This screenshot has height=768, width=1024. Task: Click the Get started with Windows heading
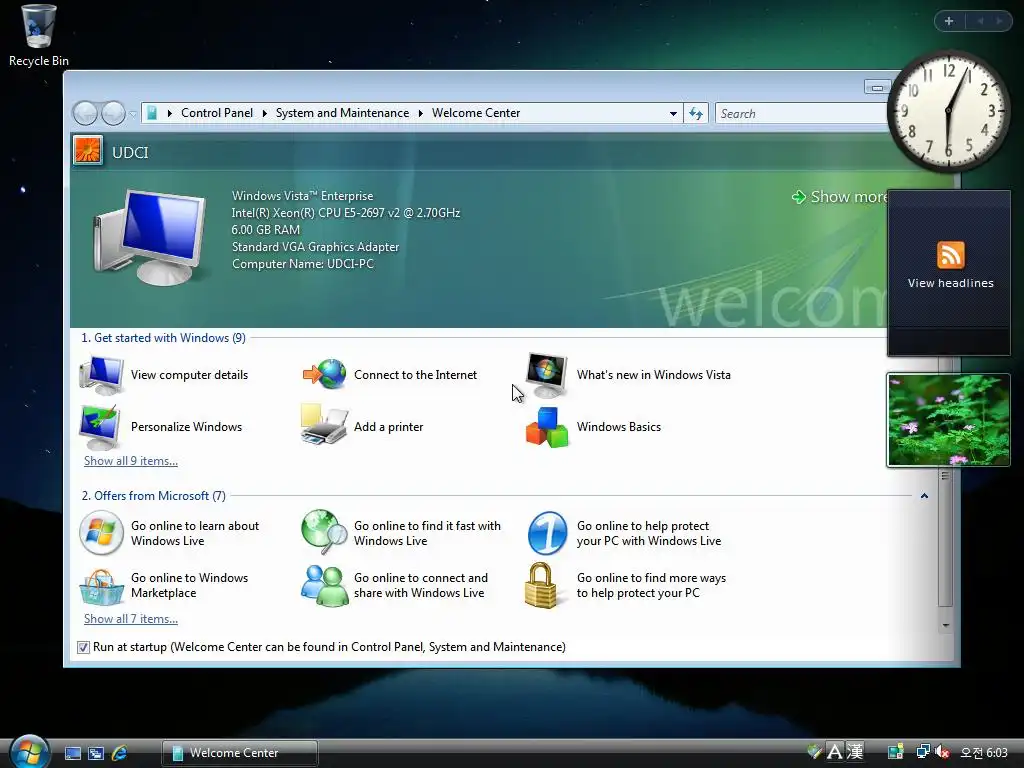(163, 338)
